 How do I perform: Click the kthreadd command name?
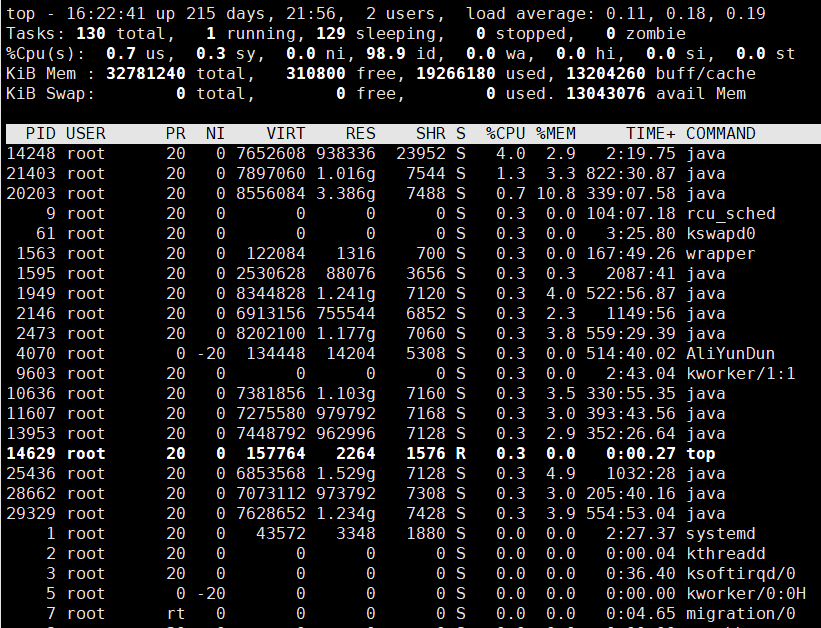(x=726, y=554)
